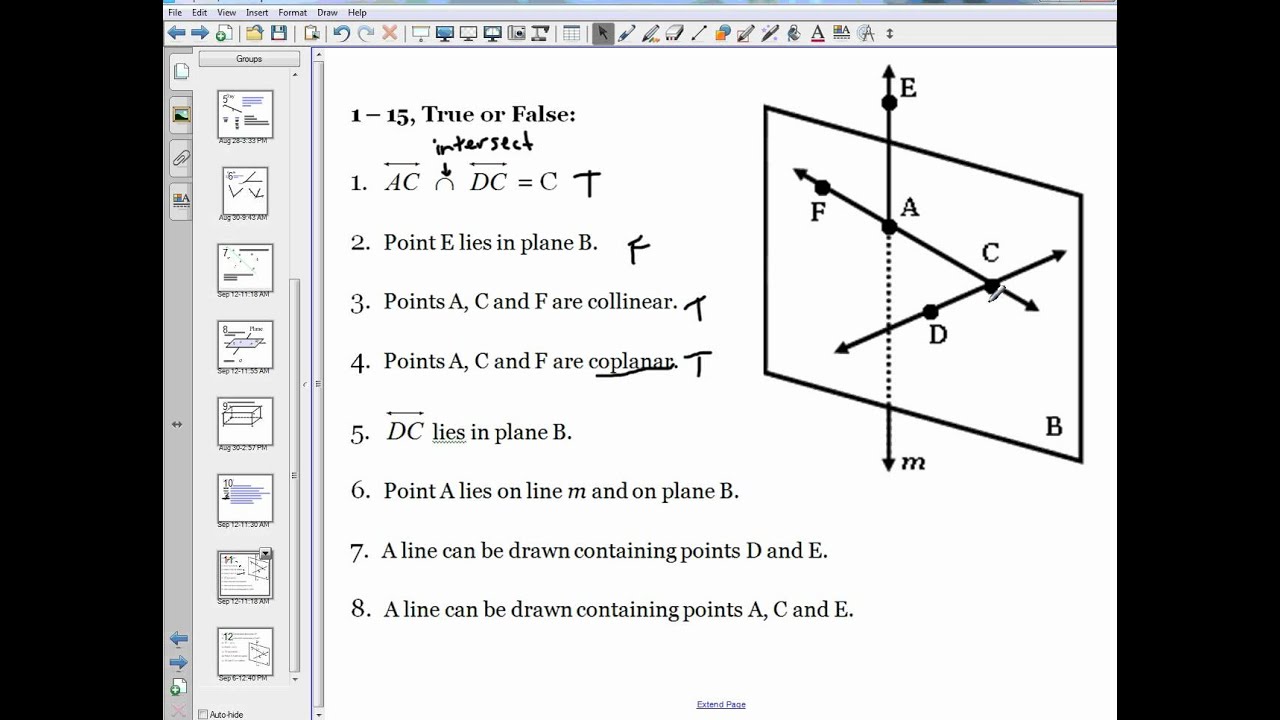Open a file with the folder icon

[254, 33]
